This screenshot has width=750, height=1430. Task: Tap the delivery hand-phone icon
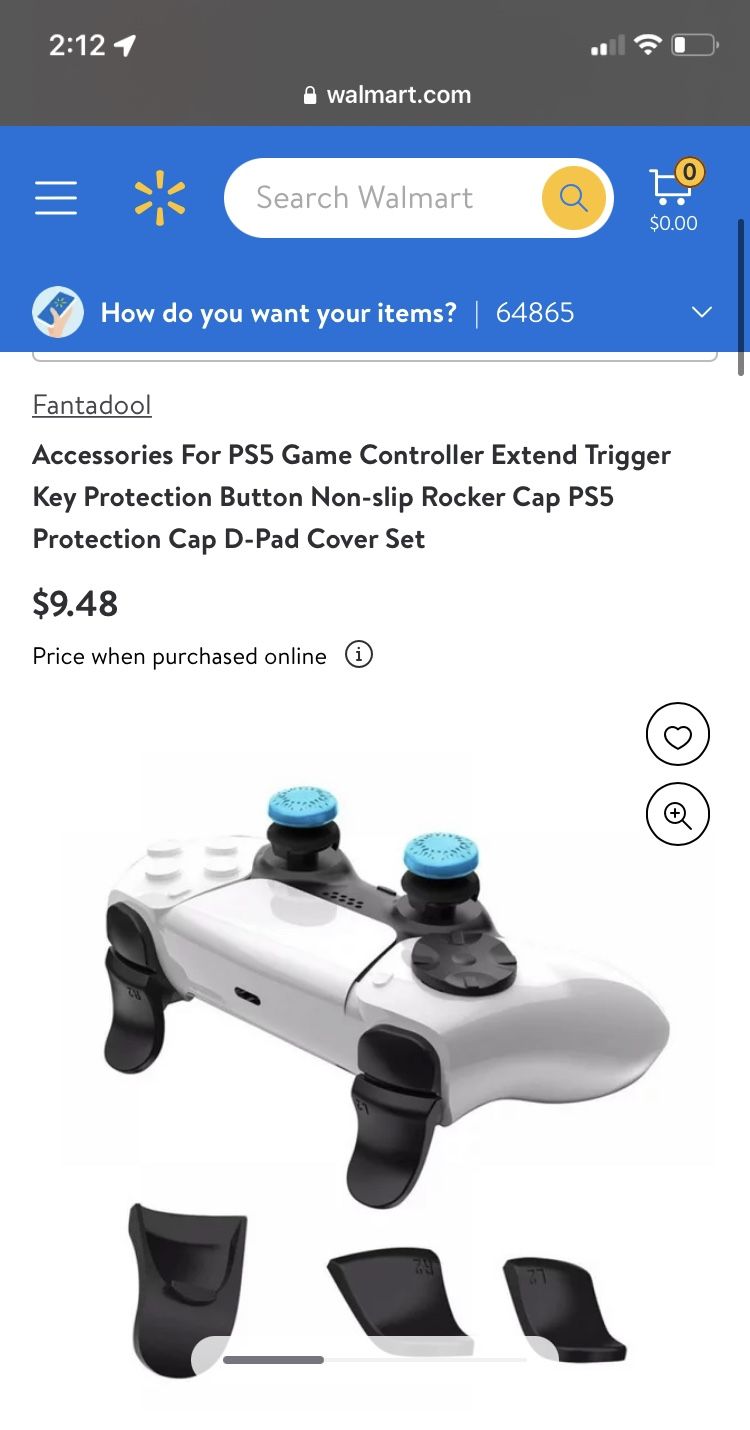point(58,313)
